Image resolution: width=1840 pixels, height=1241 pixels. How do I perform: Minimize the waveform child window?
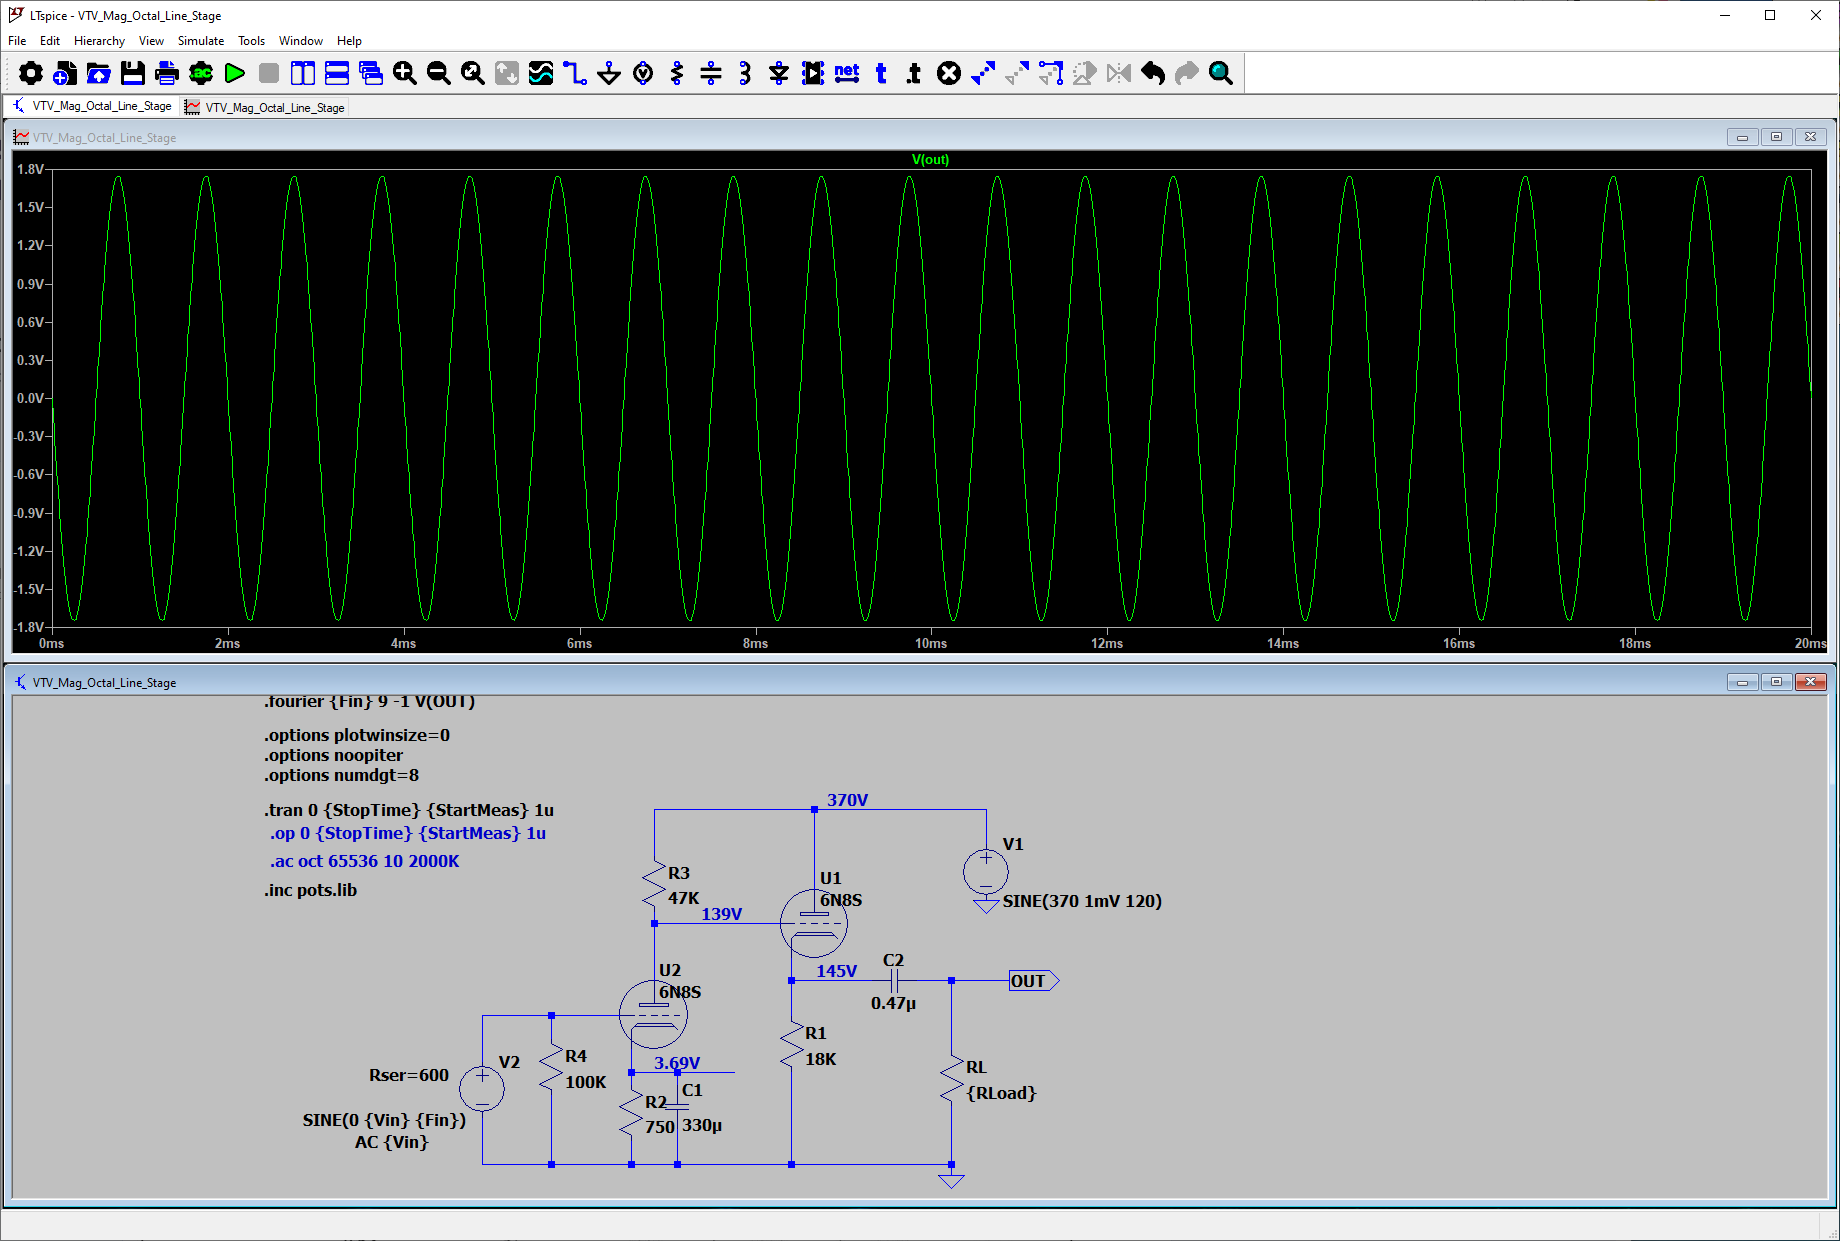(1742, 137)
